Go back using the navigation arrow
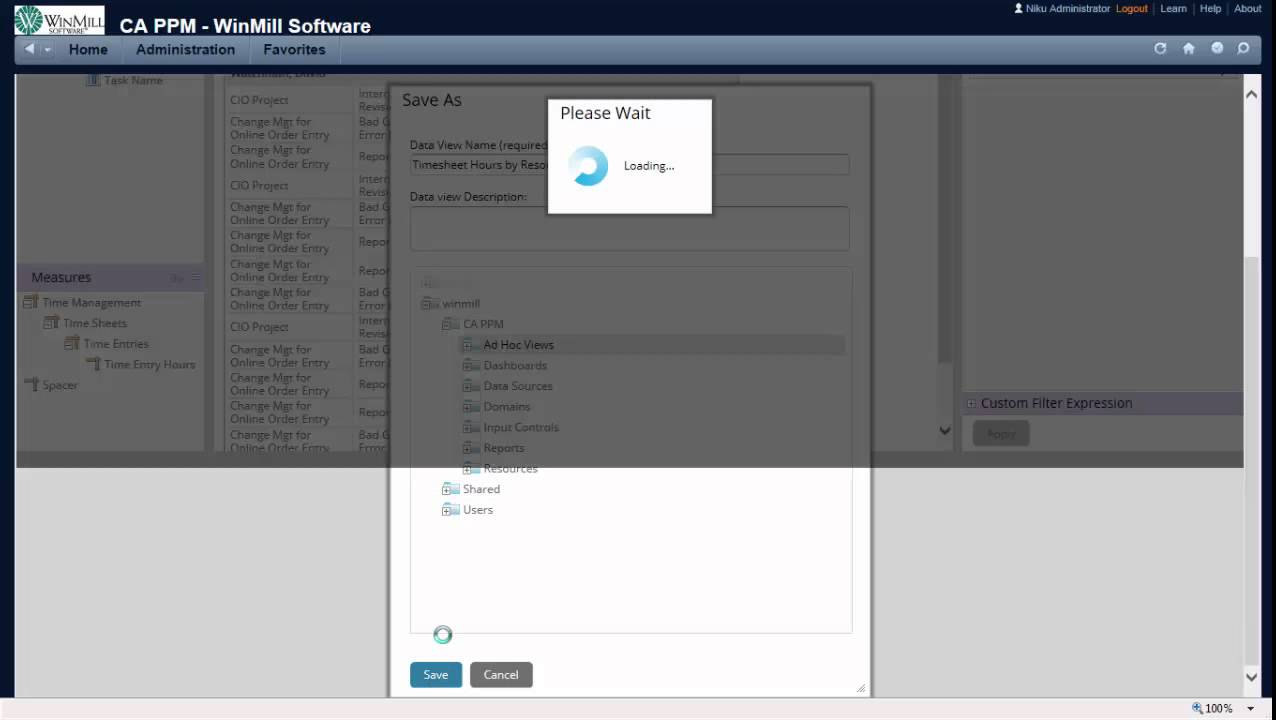 [x=29, y=49]
